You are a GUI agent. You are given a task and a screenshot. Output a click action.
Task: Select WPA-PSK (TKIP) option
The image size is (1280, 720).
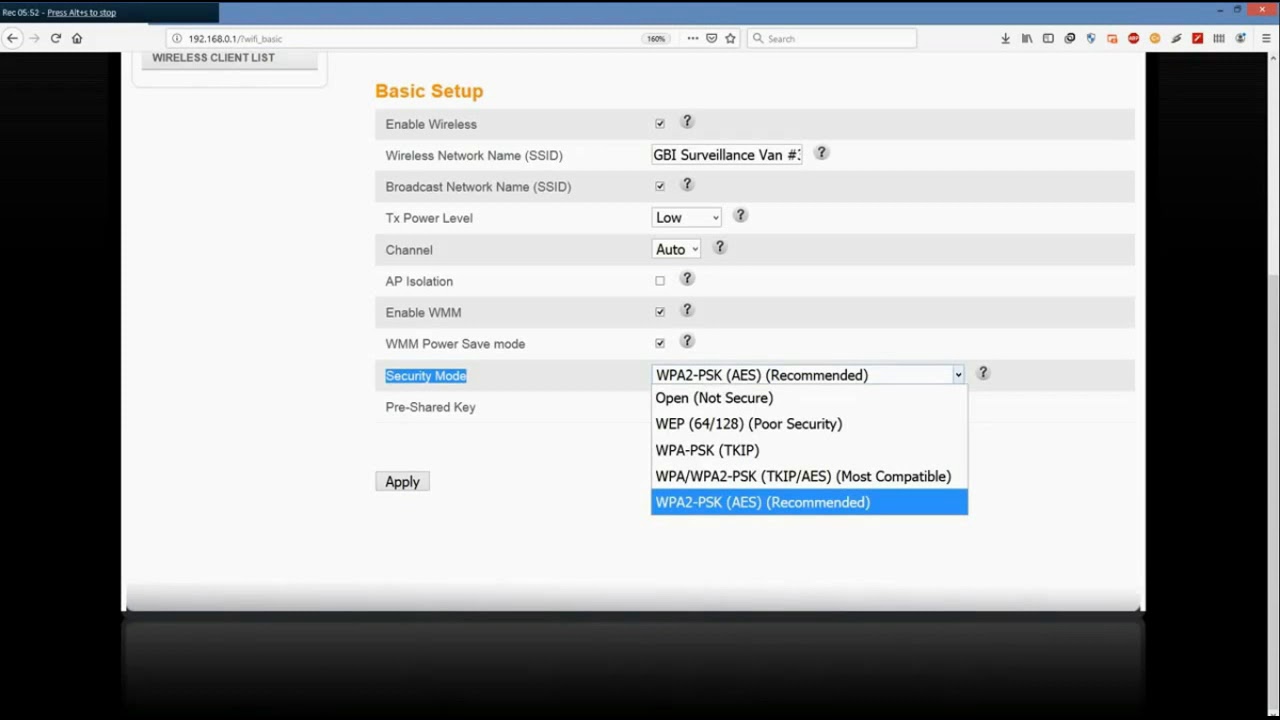point(809,450)
